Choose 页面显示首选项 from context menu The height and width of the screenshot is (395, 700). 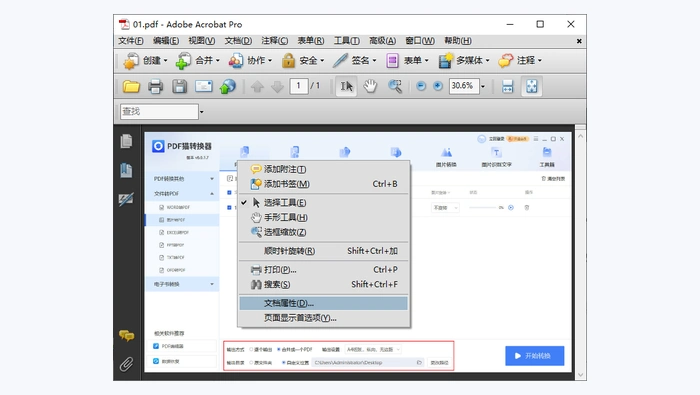point(324,318)
